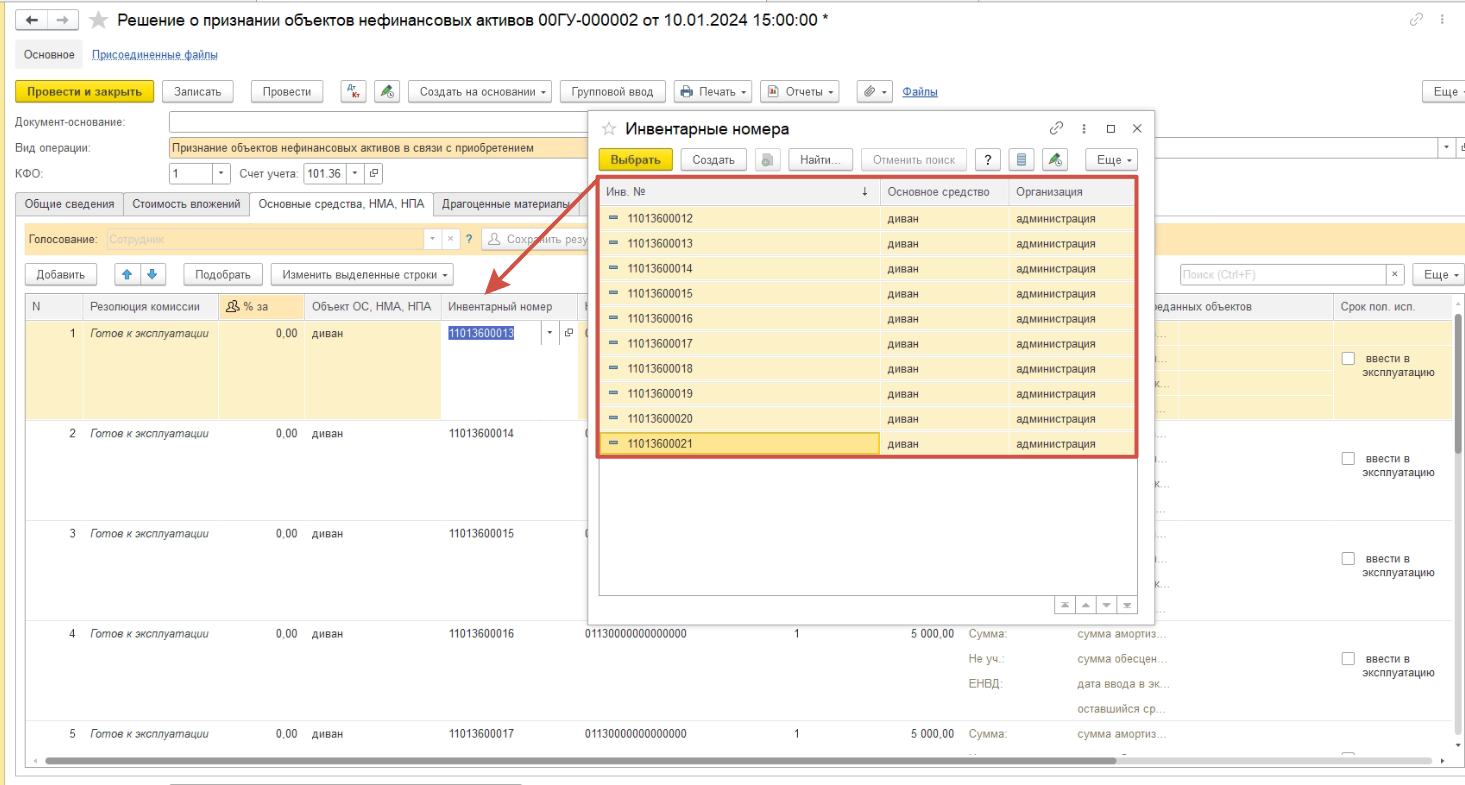Click the Провести button
Image resolution: width=1465 pixels, height=785 pixels.
pos(287,92)
